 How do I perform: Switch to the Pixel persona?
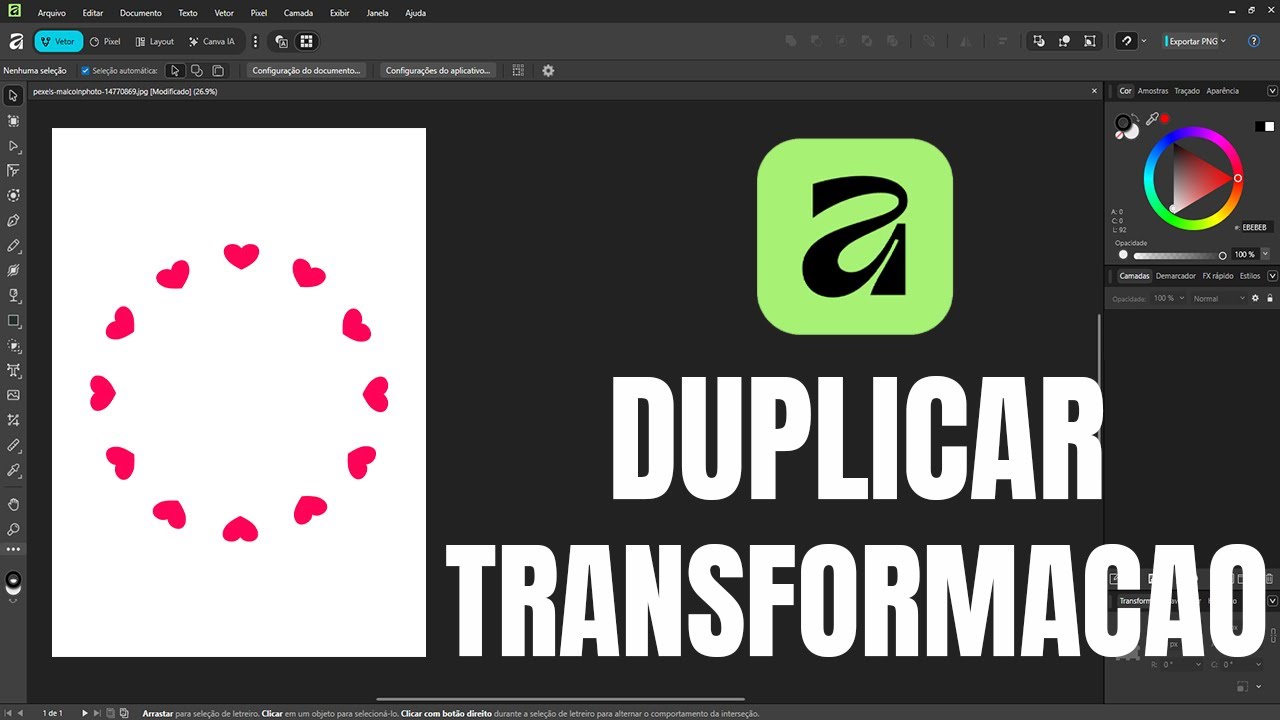pos(105,42)
